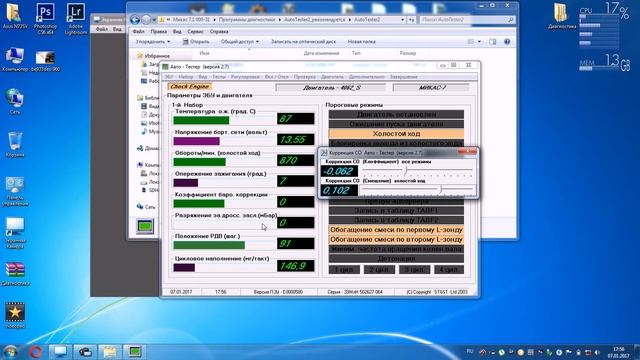
Task: Open the Проверка menu in Auto-Tester
Action: [x=304, y=77]
